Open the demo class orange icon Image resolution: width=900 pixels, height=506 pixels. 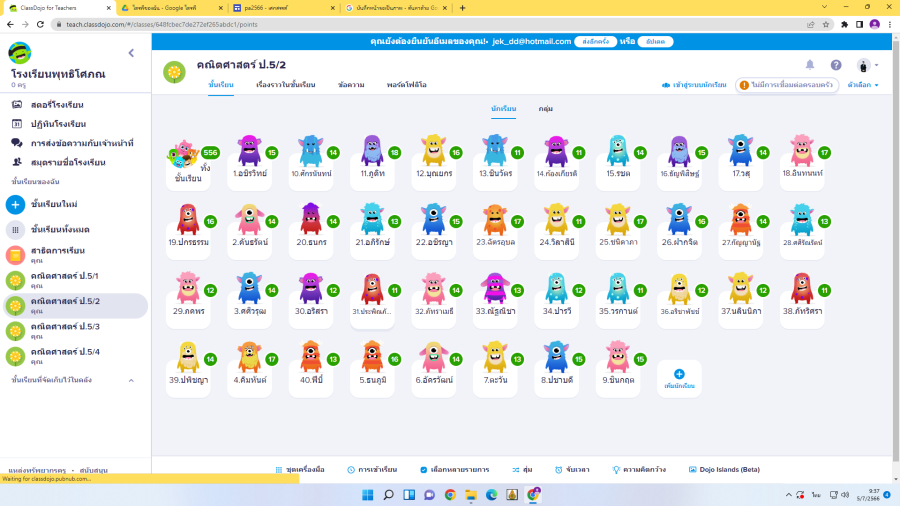coord(15,255)
